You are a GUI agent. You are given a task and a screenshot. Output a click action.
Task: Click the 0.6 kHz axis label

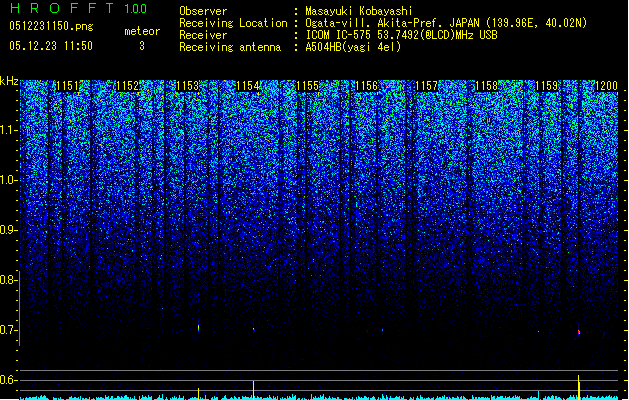9,380
